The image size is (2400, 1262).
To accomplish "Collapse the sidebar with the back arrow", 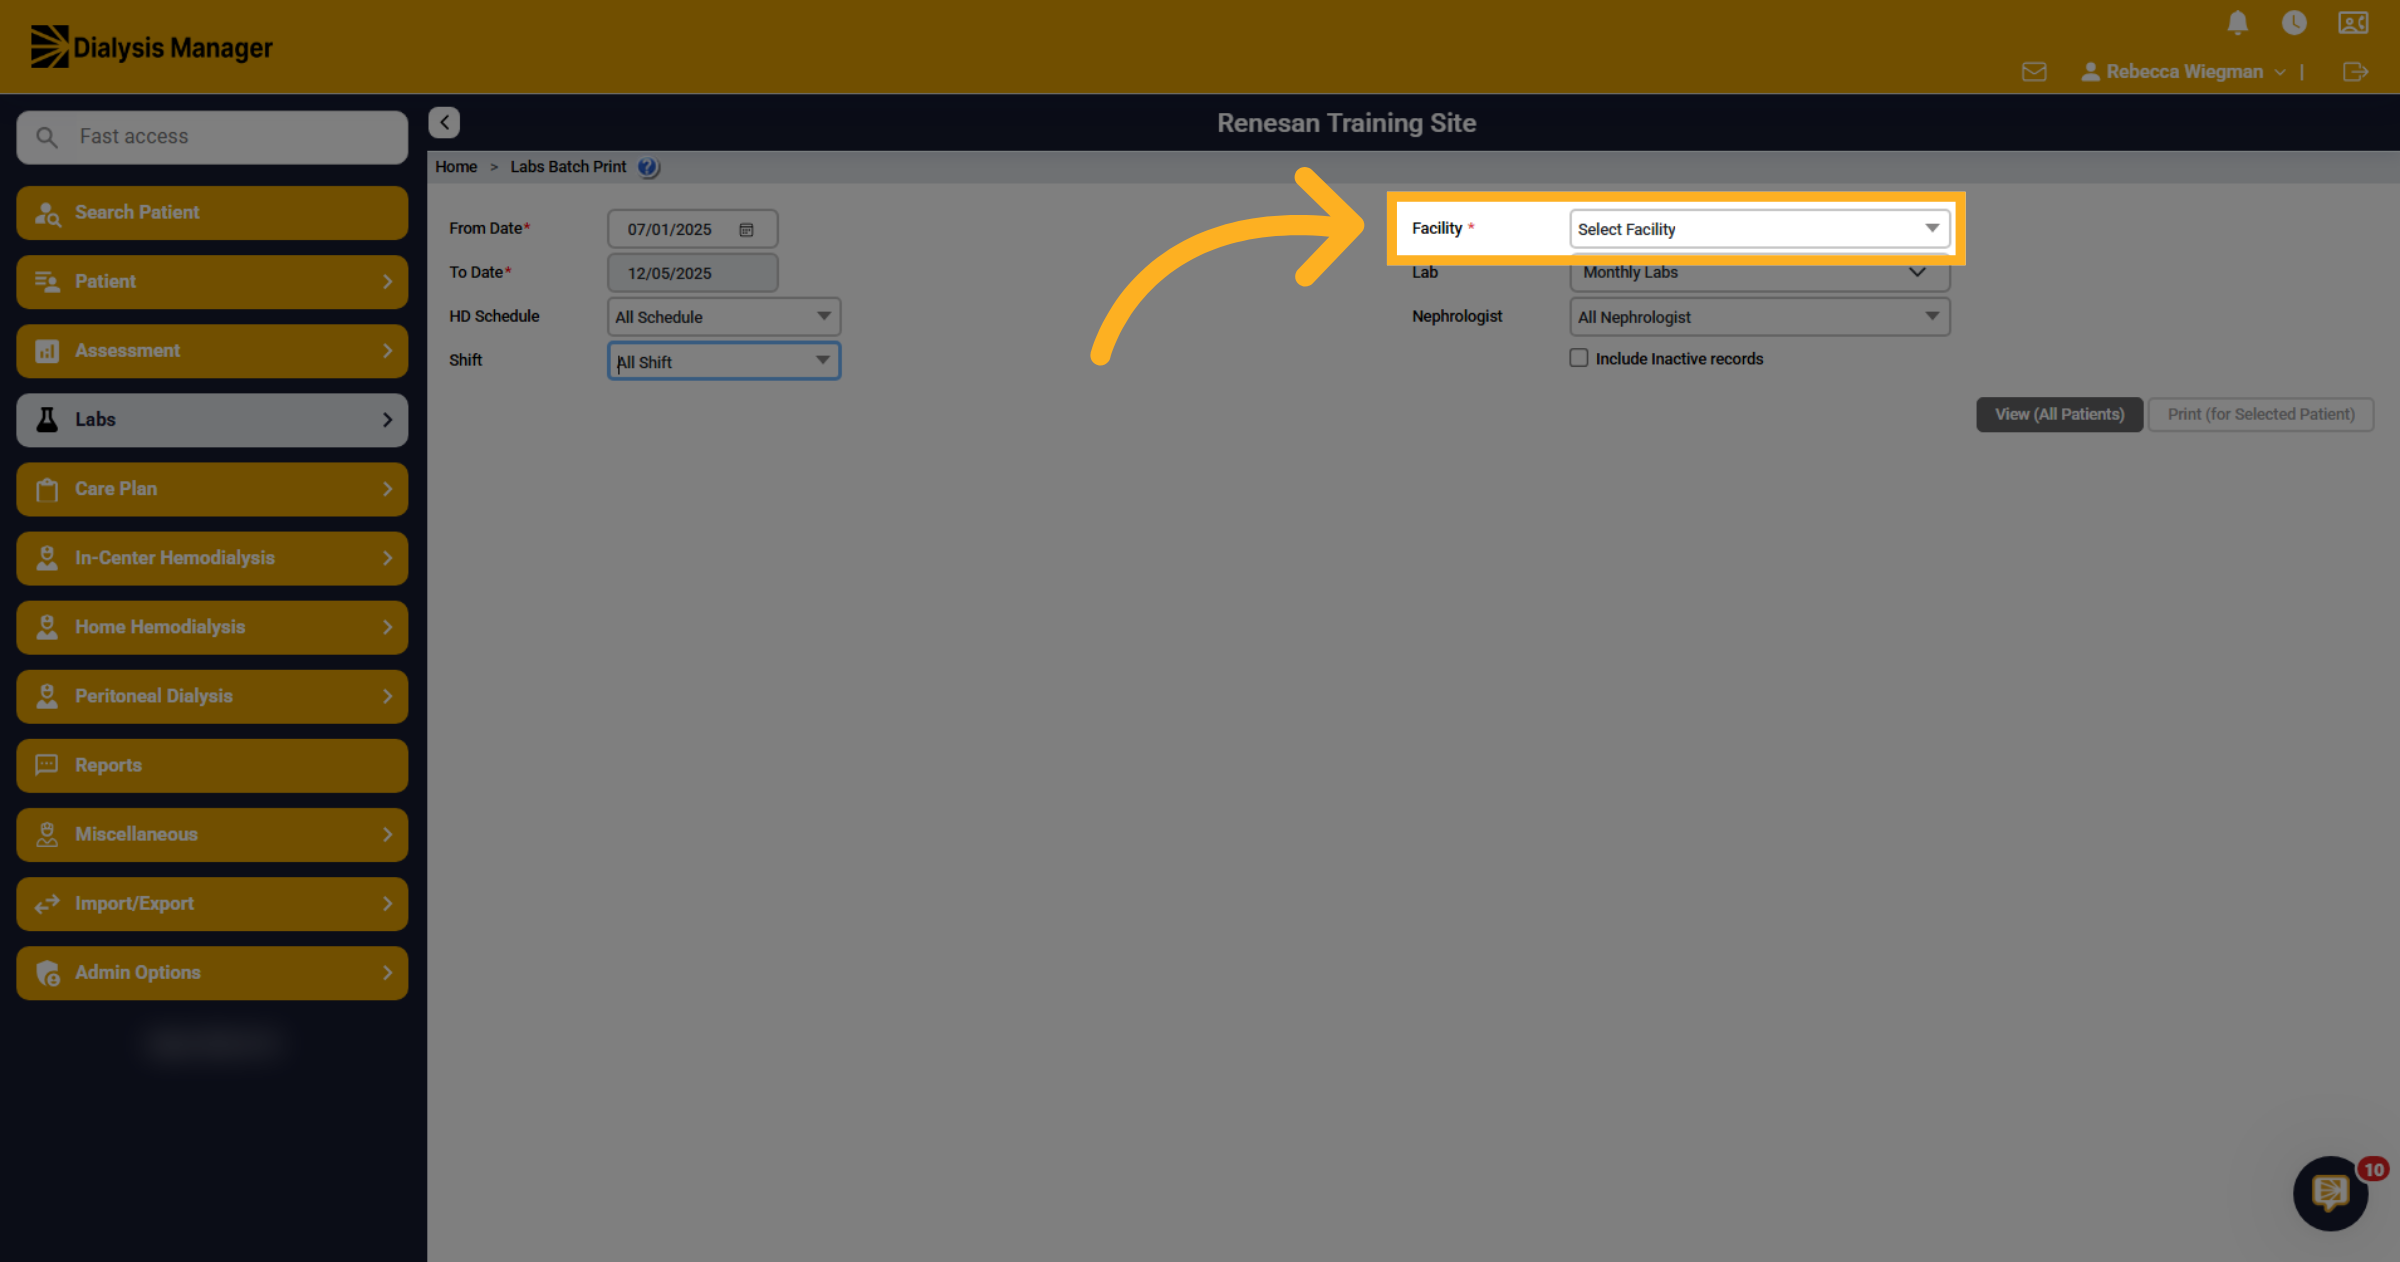I will pos(444,122).
